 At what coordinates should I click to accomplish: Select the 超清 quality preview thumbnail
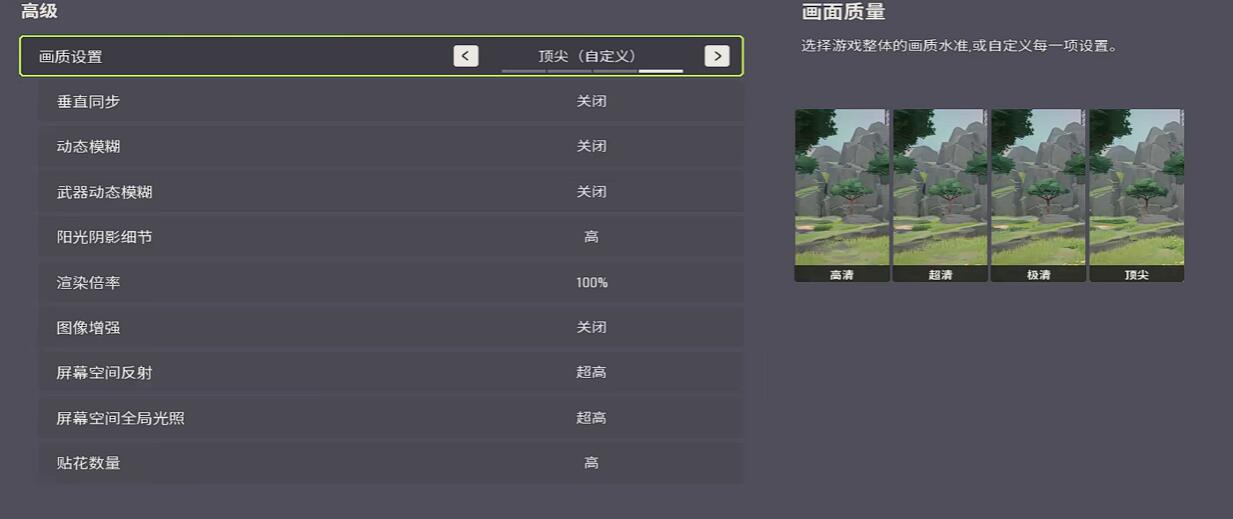click(x=939, y=195)
